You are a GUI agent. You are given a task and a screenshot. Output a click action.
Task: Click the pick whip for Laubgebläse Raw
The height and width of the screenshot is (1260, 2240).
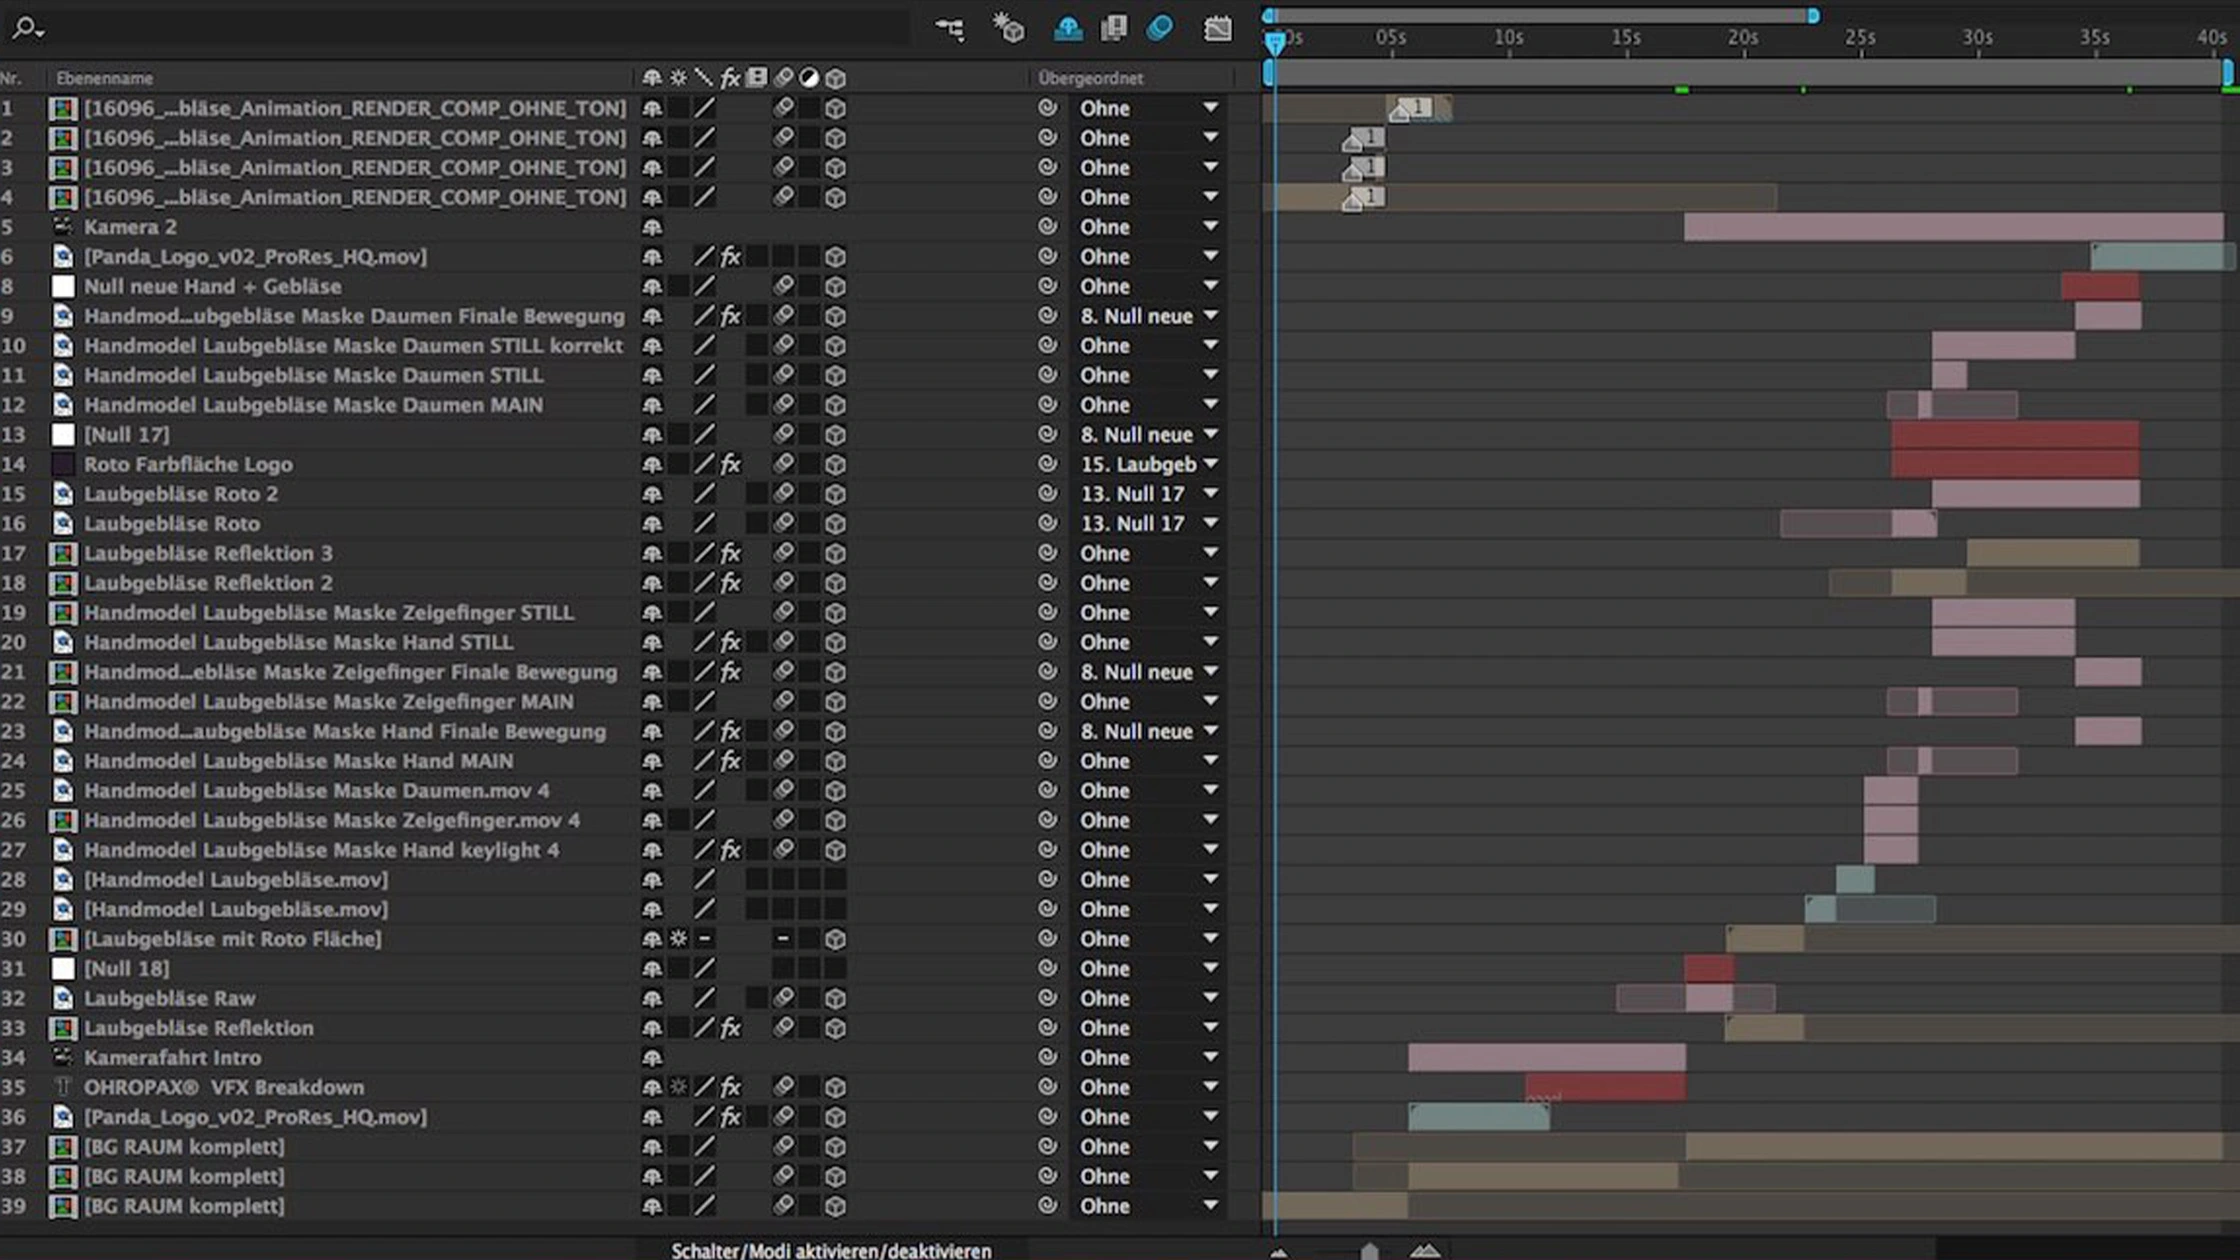(1047, 997)
